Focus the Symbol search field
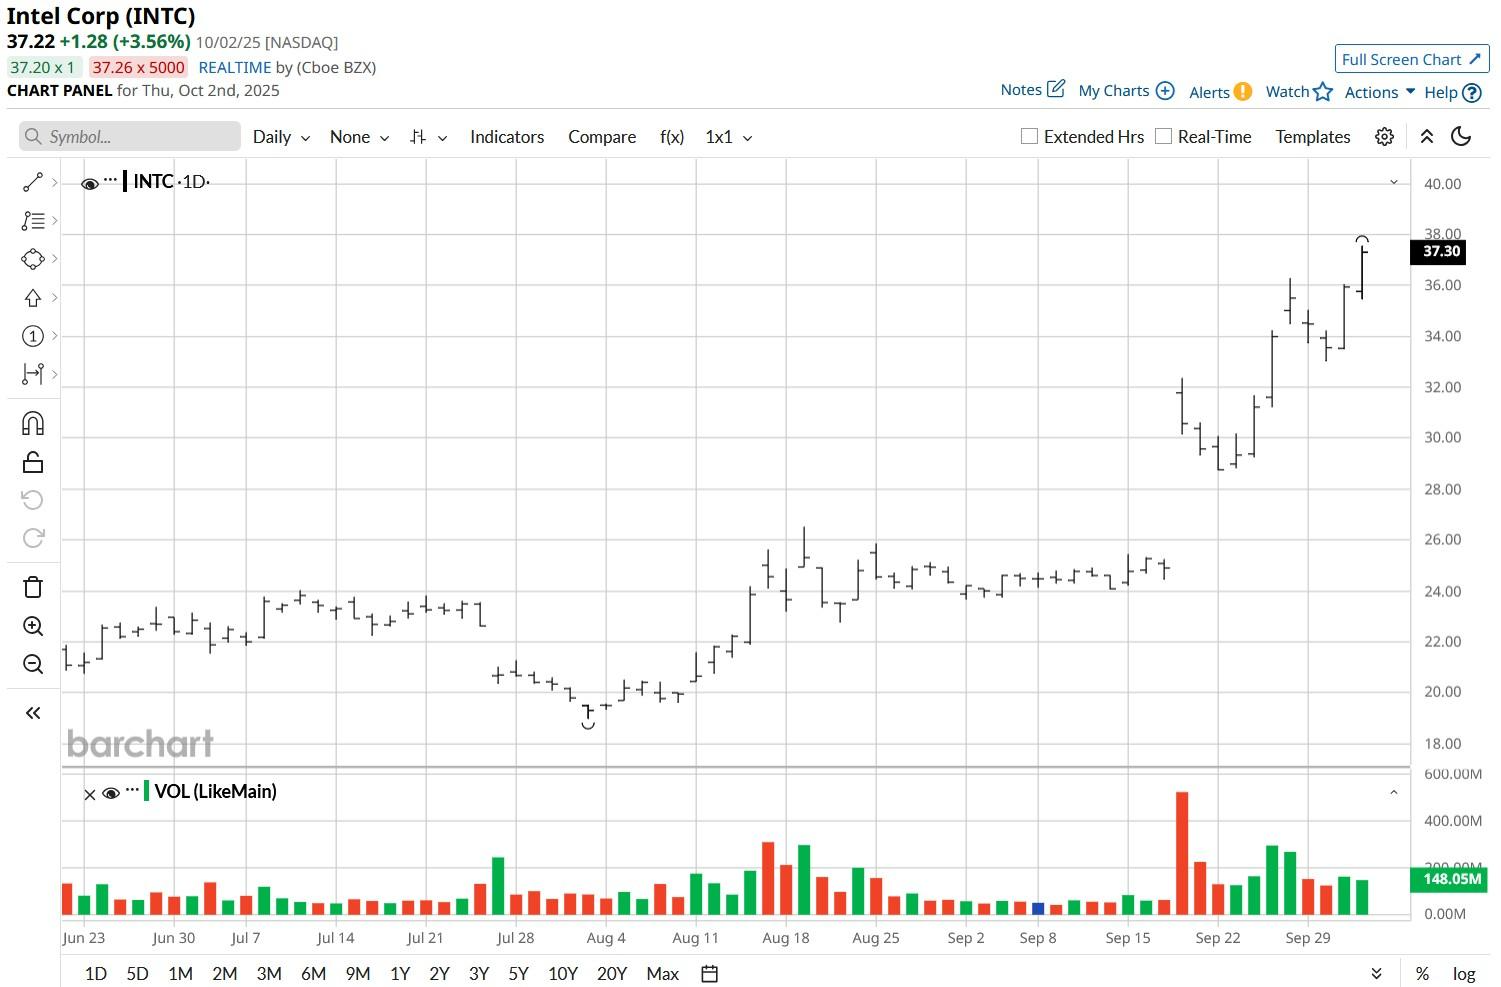Screen dimensions: 1501x987 tap(130, 136)
